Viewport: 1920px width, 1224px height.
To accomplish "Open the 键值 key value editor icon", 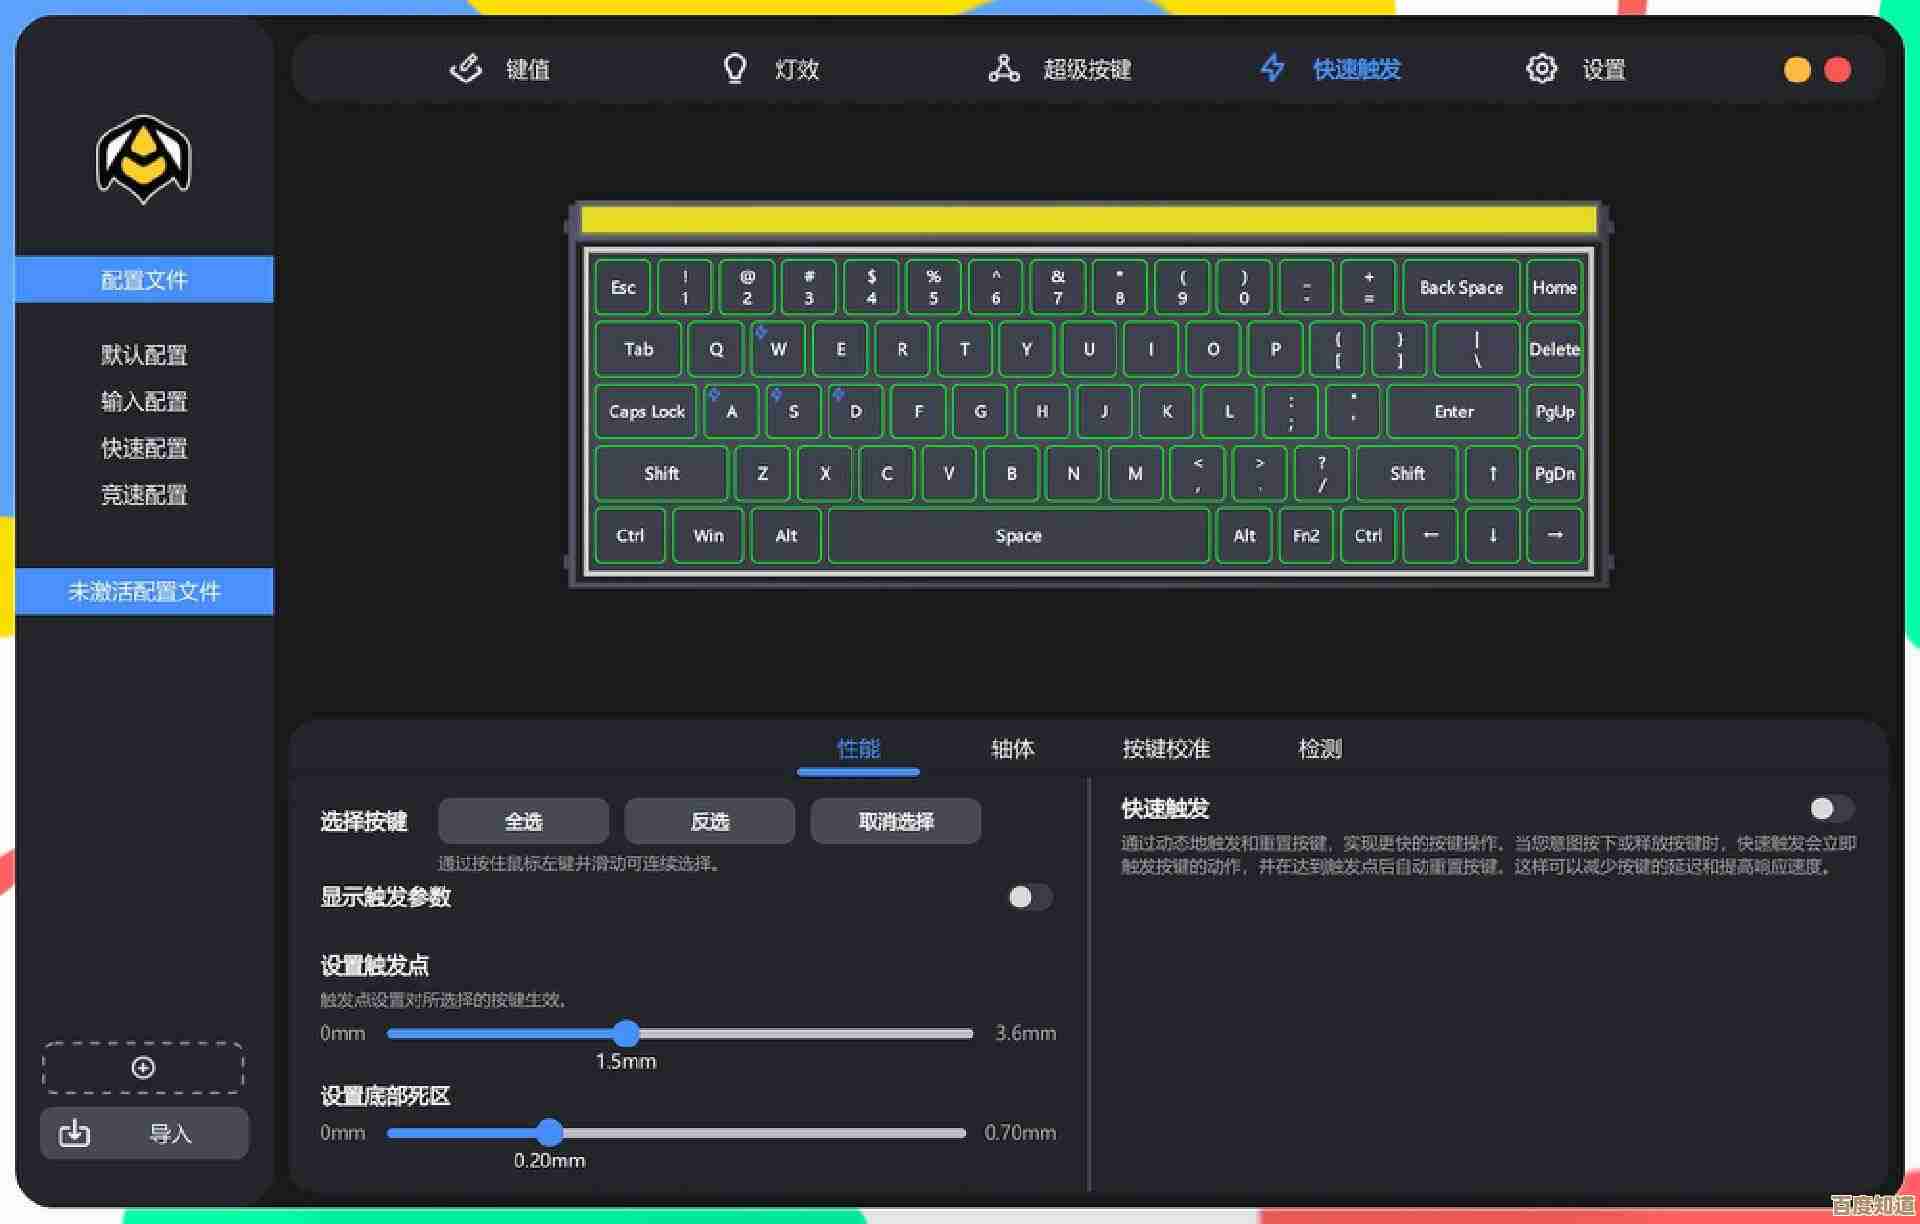I will [x=466, y=68].
